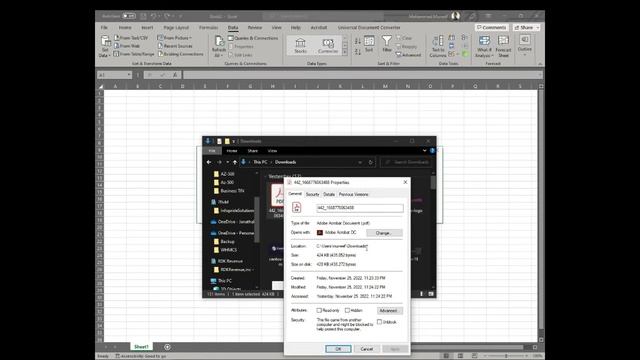Click Excel zoom slider in status bar
640x360 pixels.
tap(506, 356)
